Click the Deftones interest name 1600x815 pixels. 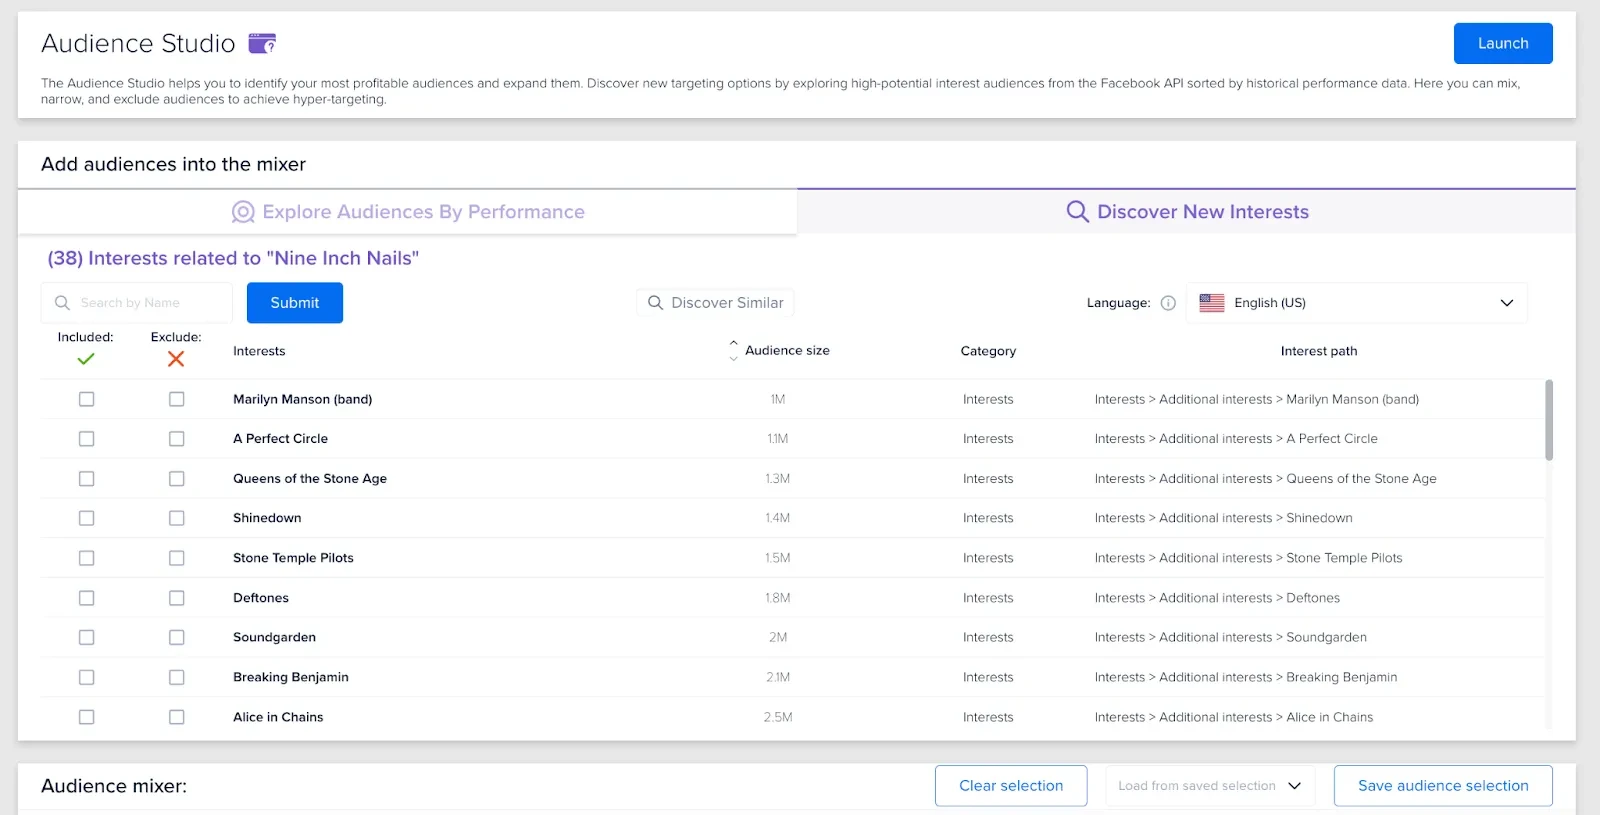261,598
